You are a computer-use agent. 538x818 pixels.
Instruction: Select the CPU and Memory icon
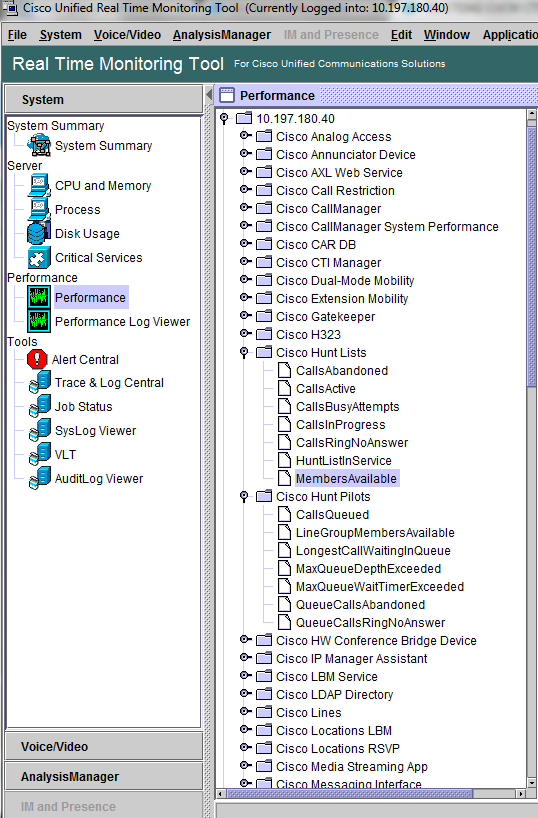[40, 186]
